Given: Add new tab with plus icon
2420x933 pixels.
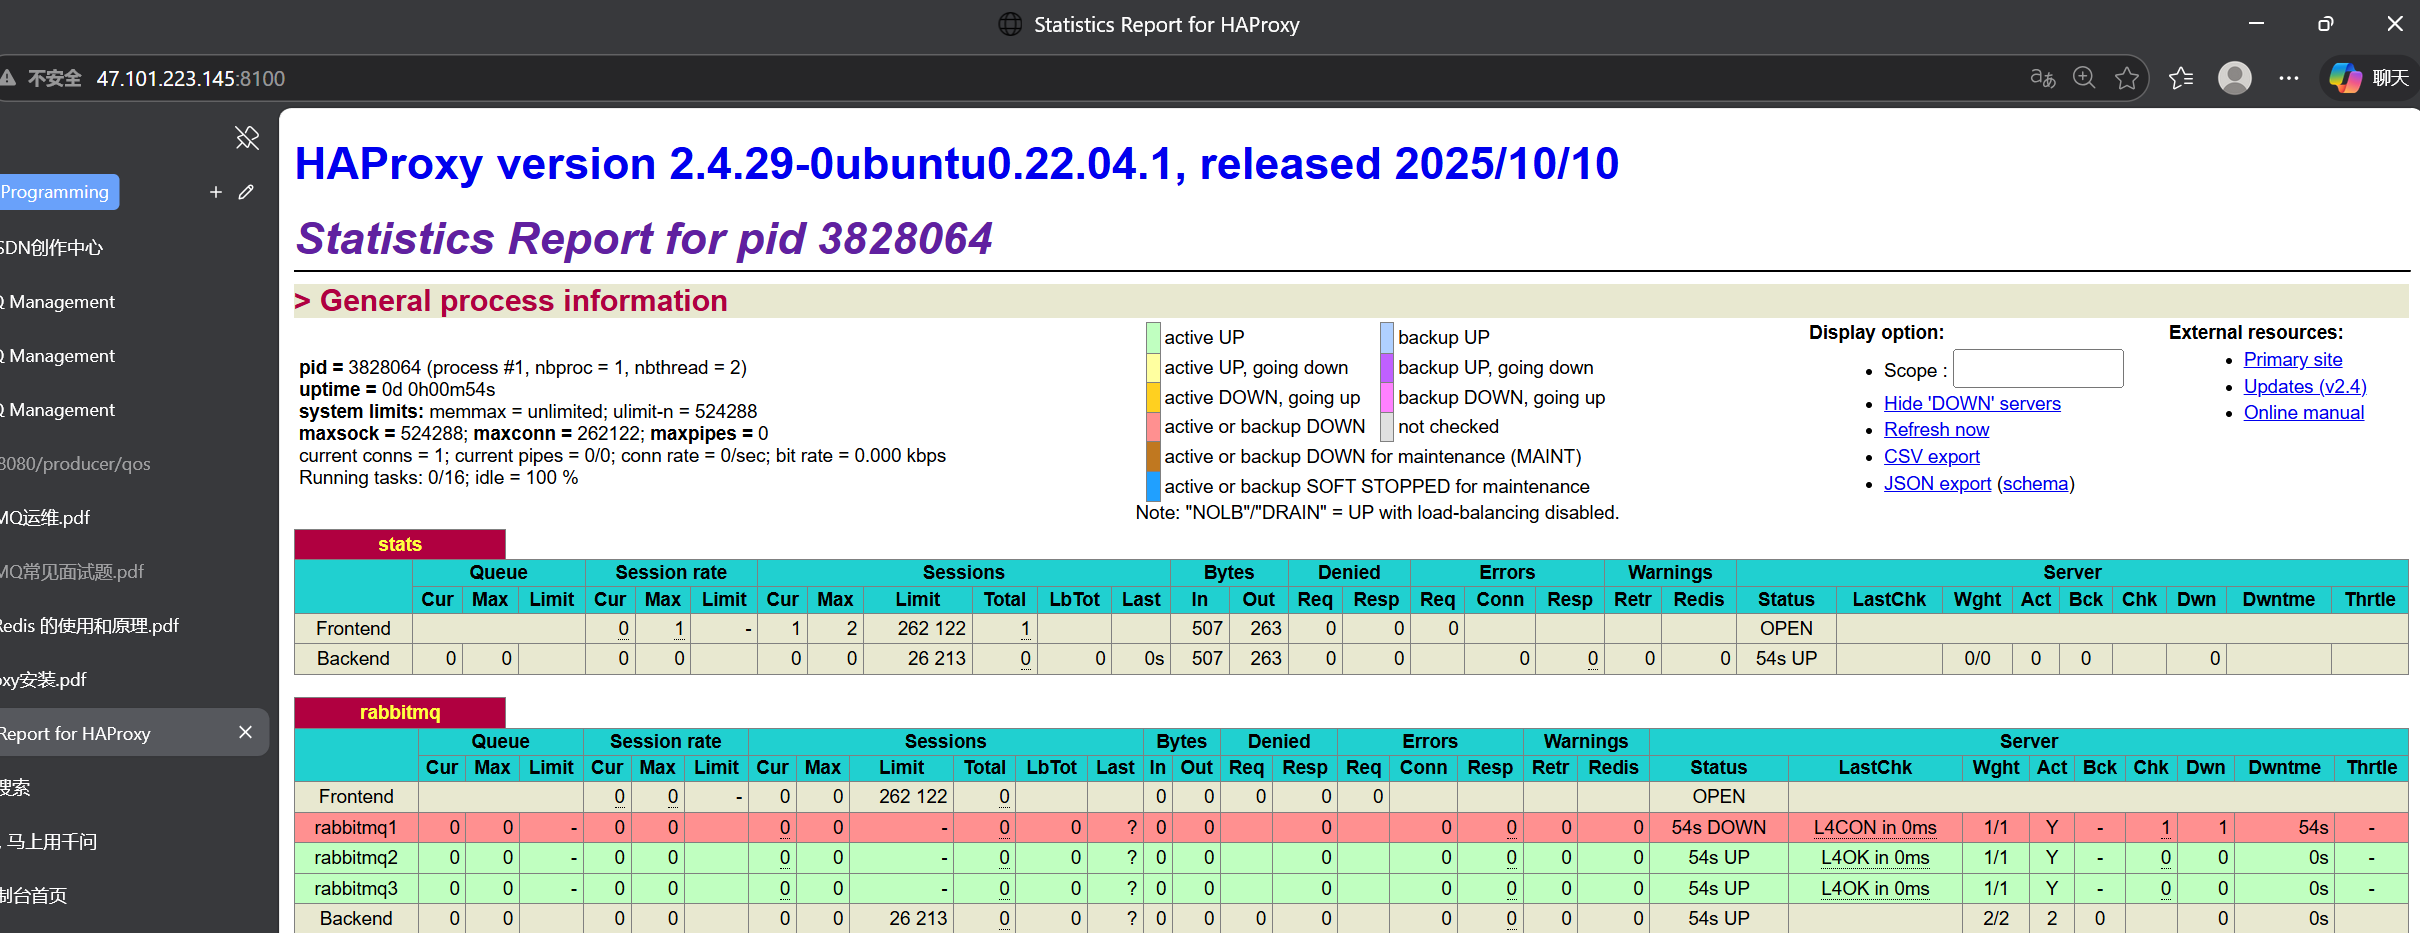Looking at the screenshot, I should tap(216, 192).
